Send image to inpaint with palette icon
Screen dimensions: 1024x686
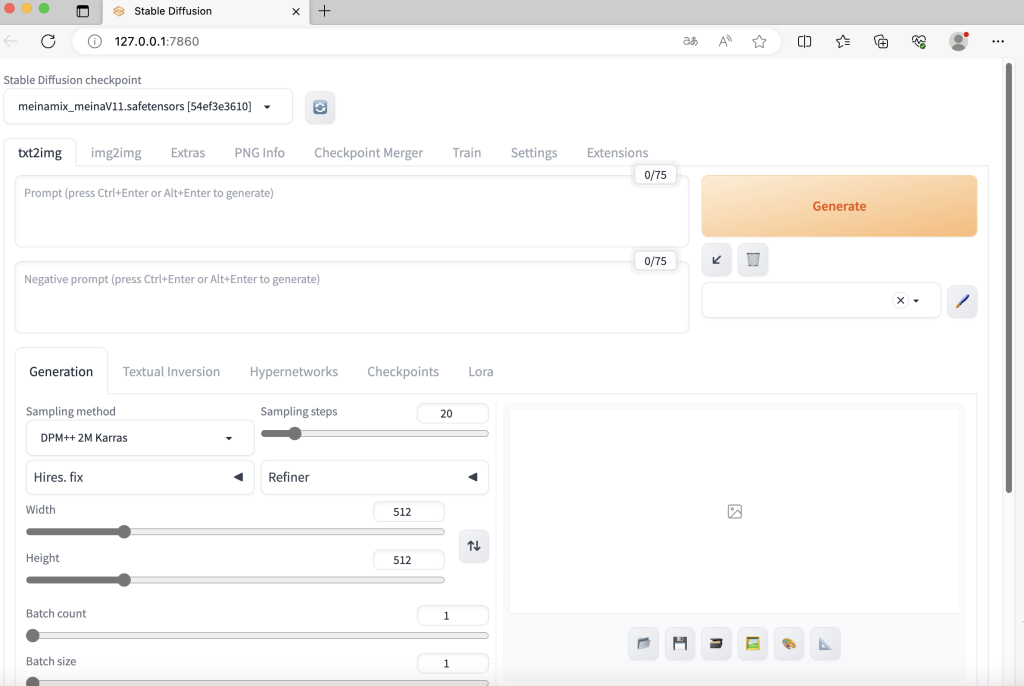coord(789,643)
